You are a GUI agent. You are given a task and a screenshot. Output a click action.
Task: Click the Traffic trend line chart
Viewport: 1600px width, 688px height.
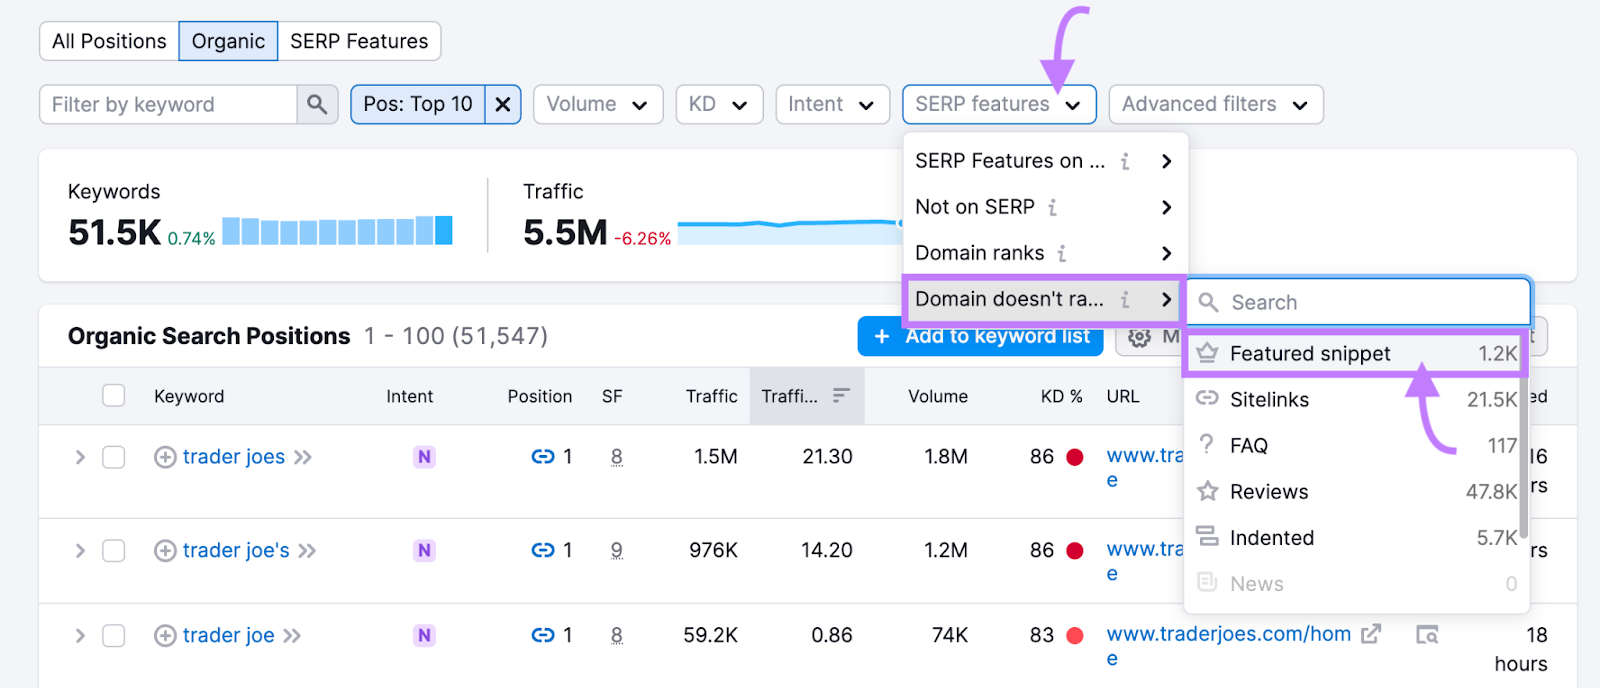(x=790, y=231)
